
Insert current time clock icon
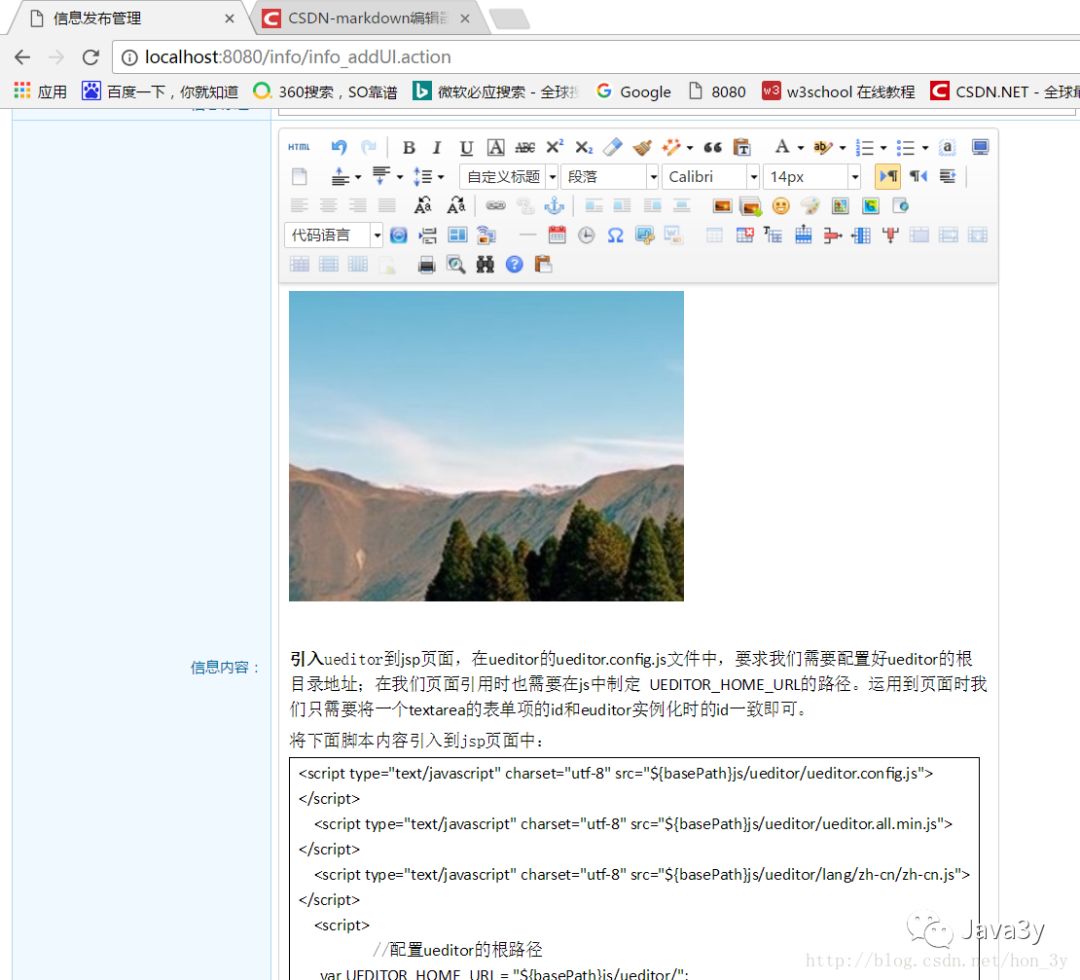click(586, 236)
